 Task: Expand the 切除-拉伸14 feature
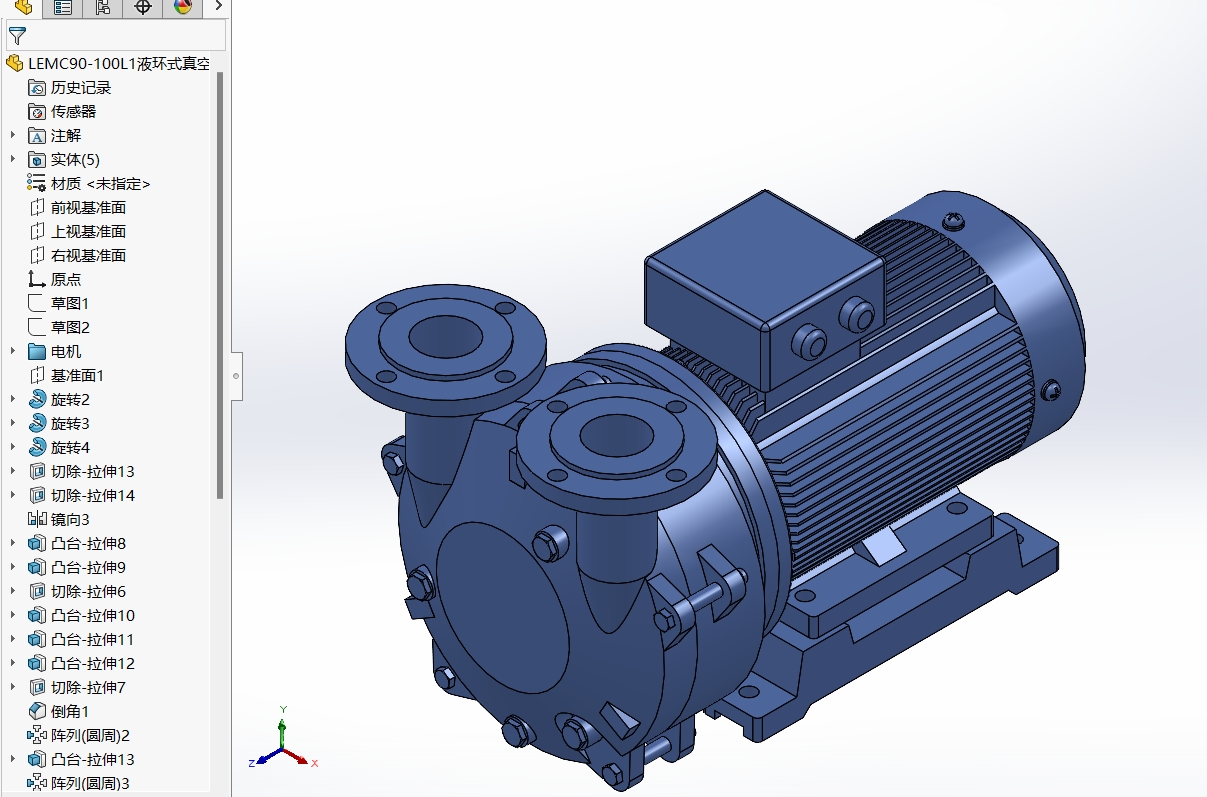tap(13, 495)
